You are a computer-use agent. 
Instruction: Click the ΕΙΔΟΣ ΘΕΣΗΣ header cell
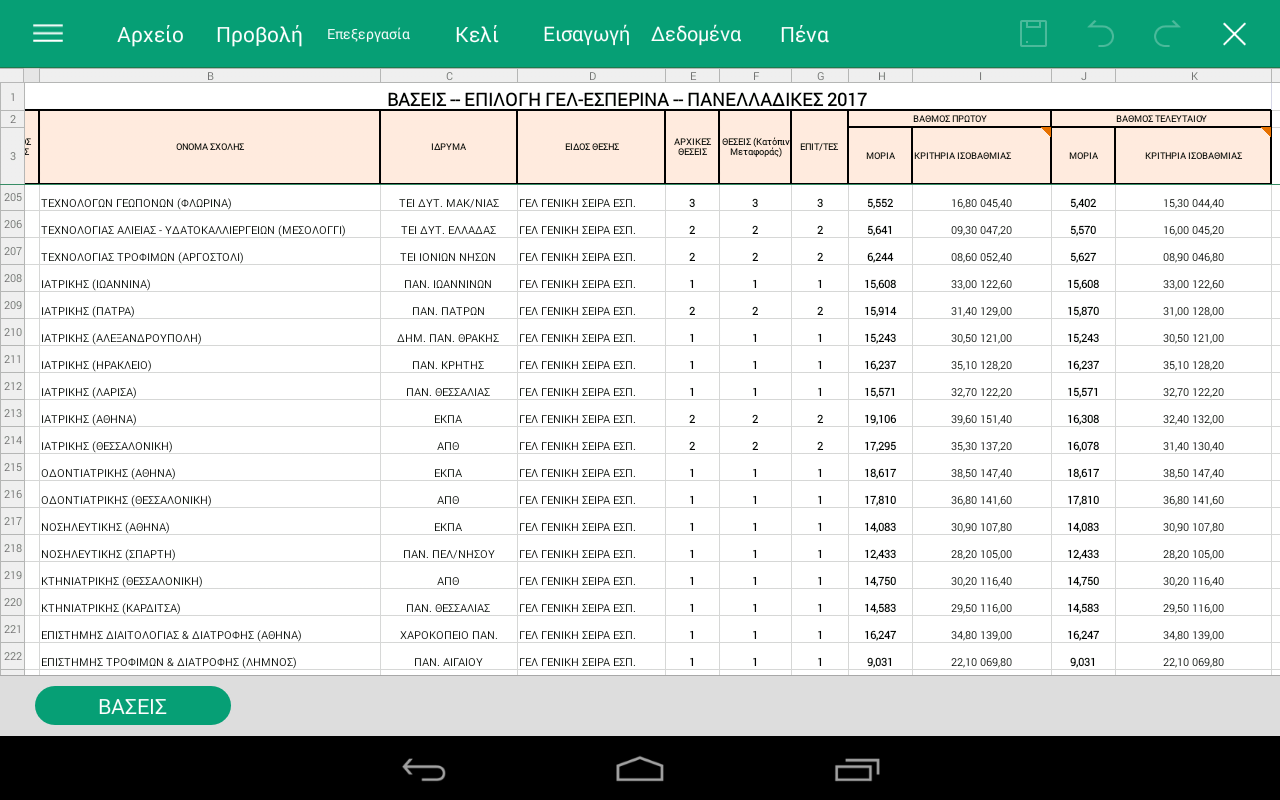591,147
